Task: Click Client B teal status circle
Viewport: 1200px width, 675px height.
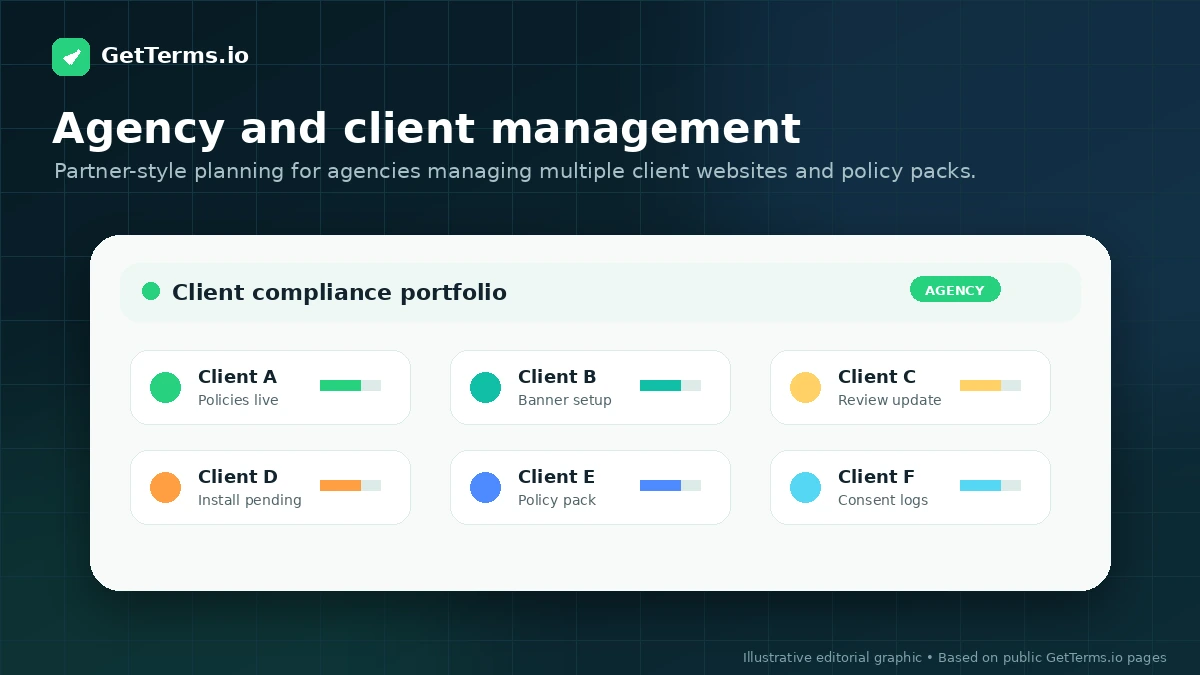Action: (486, 387)
